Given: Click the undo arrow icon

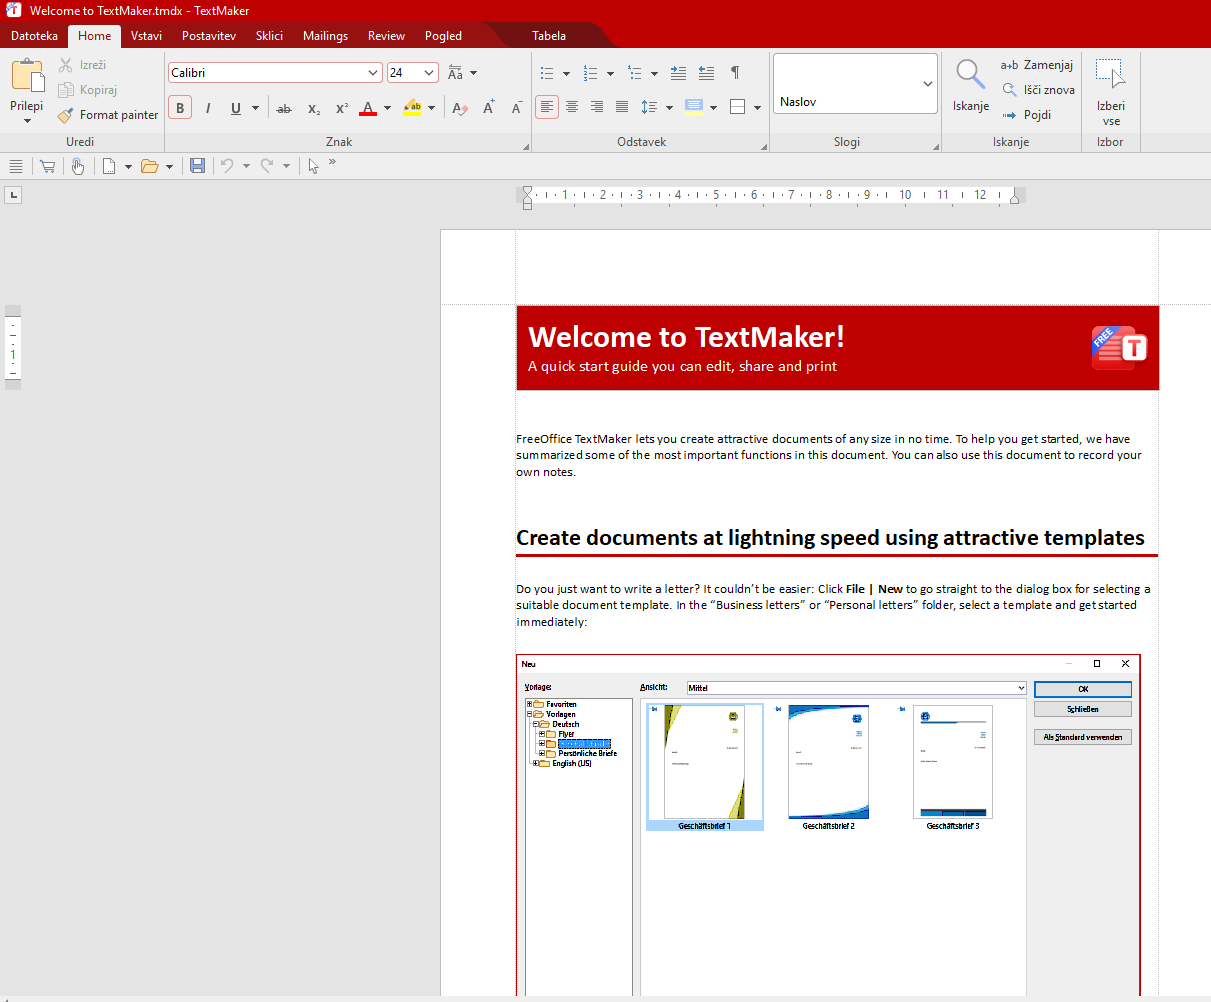Looking at the screenshot, I should [227, 166].
